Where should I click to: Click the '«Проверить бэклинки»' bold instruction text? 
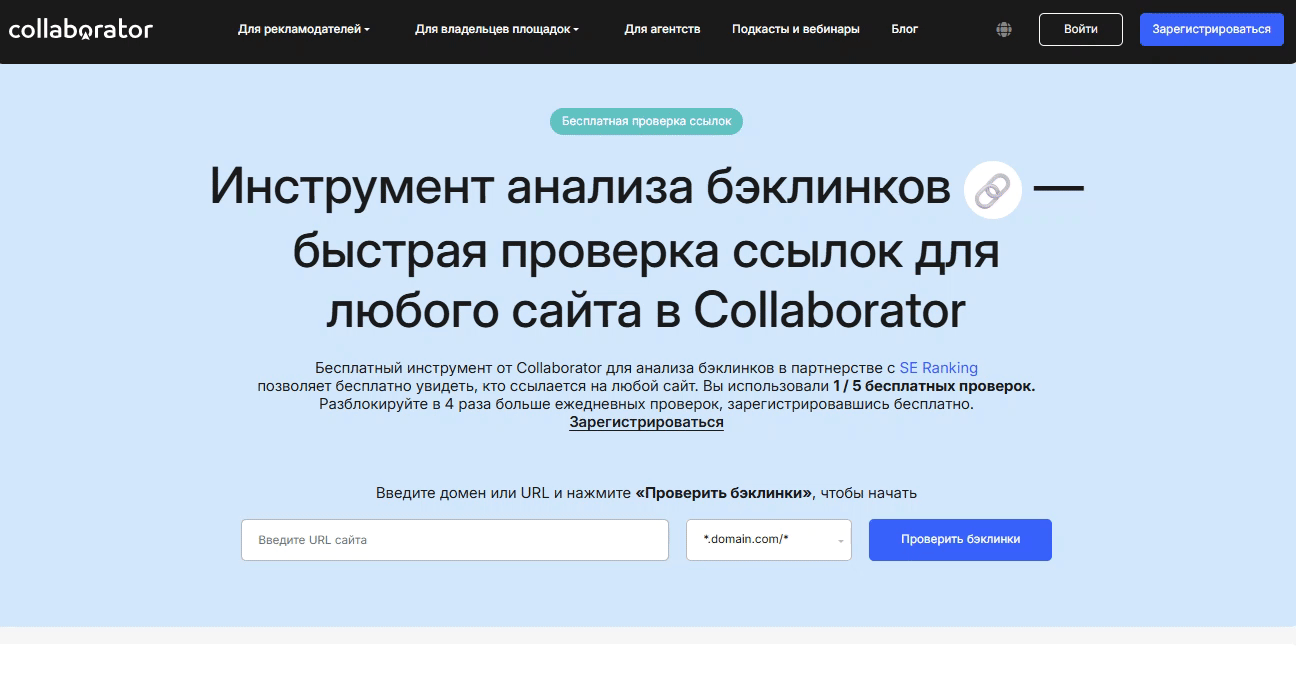(x=724, y=493)
